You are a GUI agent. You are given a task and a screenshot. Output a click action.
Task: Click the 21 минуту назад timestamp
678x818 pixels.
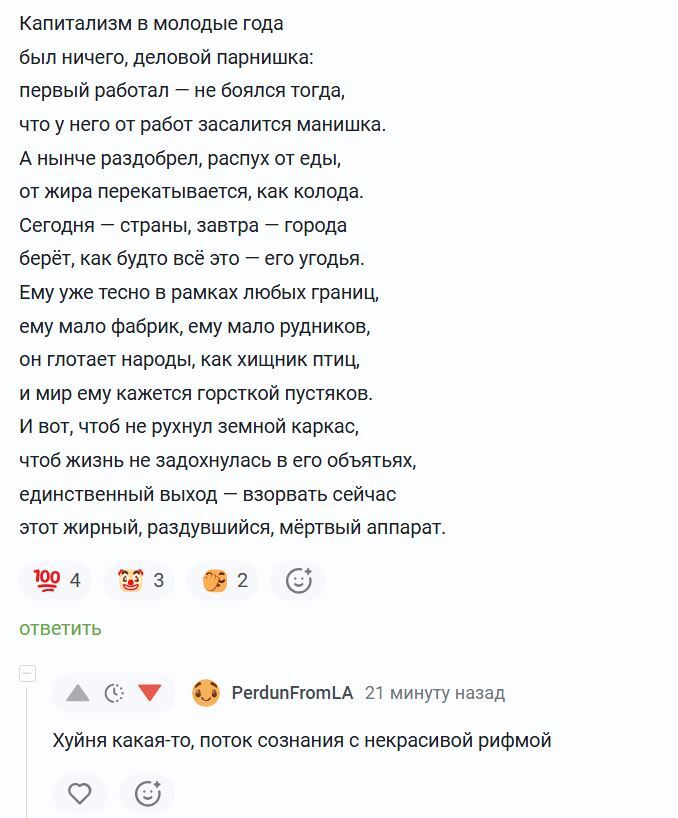pos(435,693)
